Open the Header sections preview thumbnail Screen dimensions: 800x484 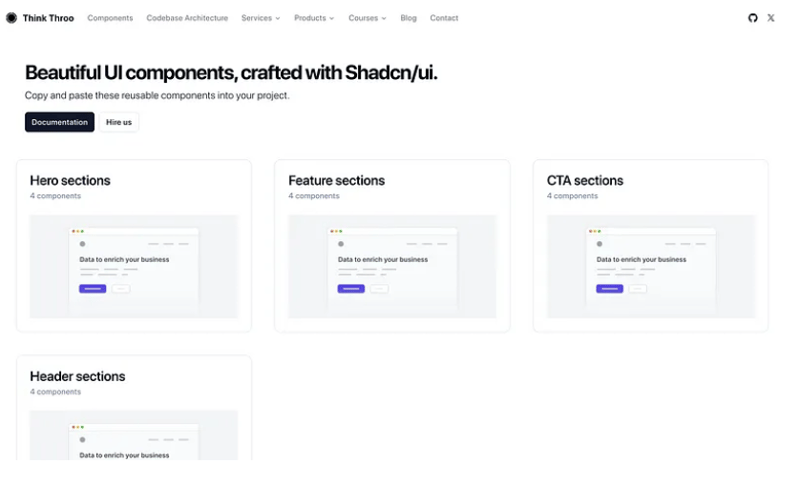click(x=134, y=435)
